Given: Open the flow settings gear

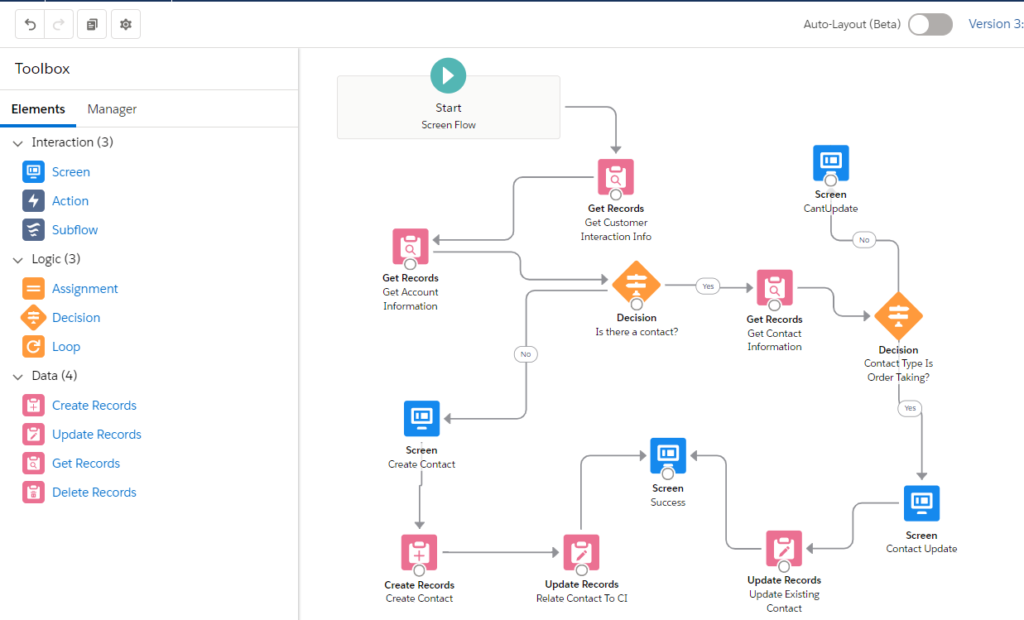Looking at the screenshot, I should tap(124, 23).
